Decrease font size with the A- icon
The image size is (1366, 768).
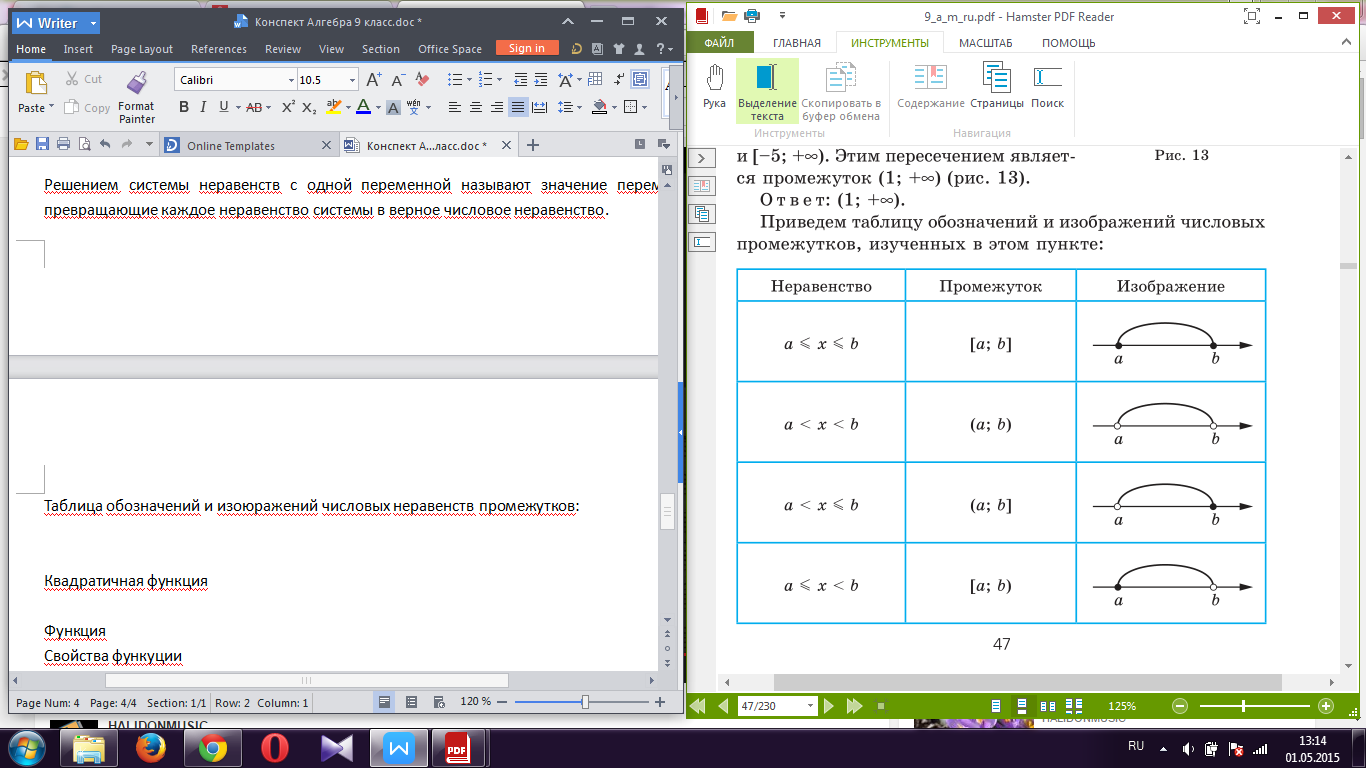pyautogui.click(x=397, y=80)
